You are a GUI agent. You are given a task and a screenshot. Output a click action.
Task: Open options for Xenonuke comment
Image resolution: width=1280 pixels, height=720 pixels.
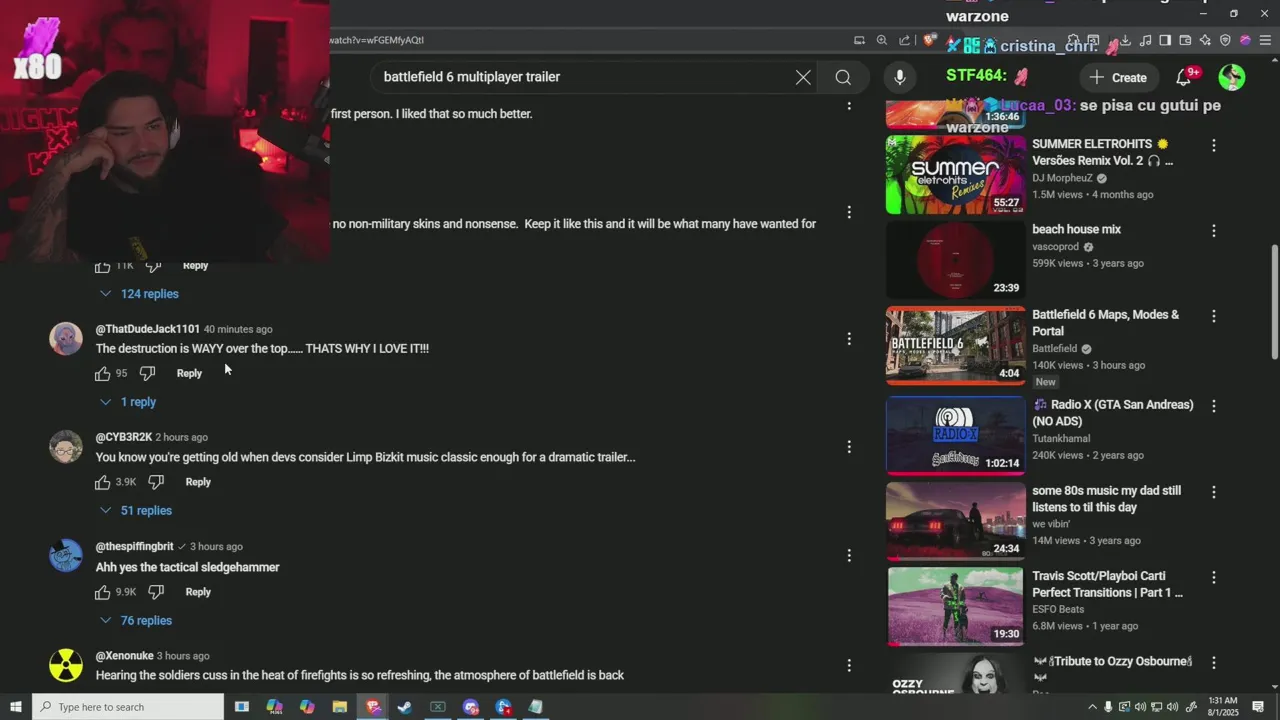pyautogui.click(x=849, y=665)
